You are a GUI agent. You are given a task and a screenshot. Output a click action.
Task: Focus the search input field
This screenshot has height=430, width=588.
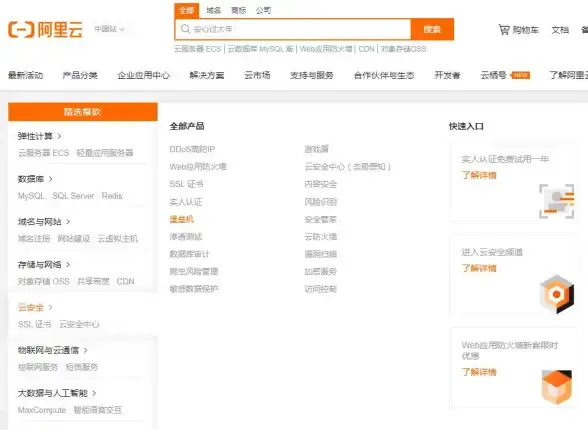293,29
